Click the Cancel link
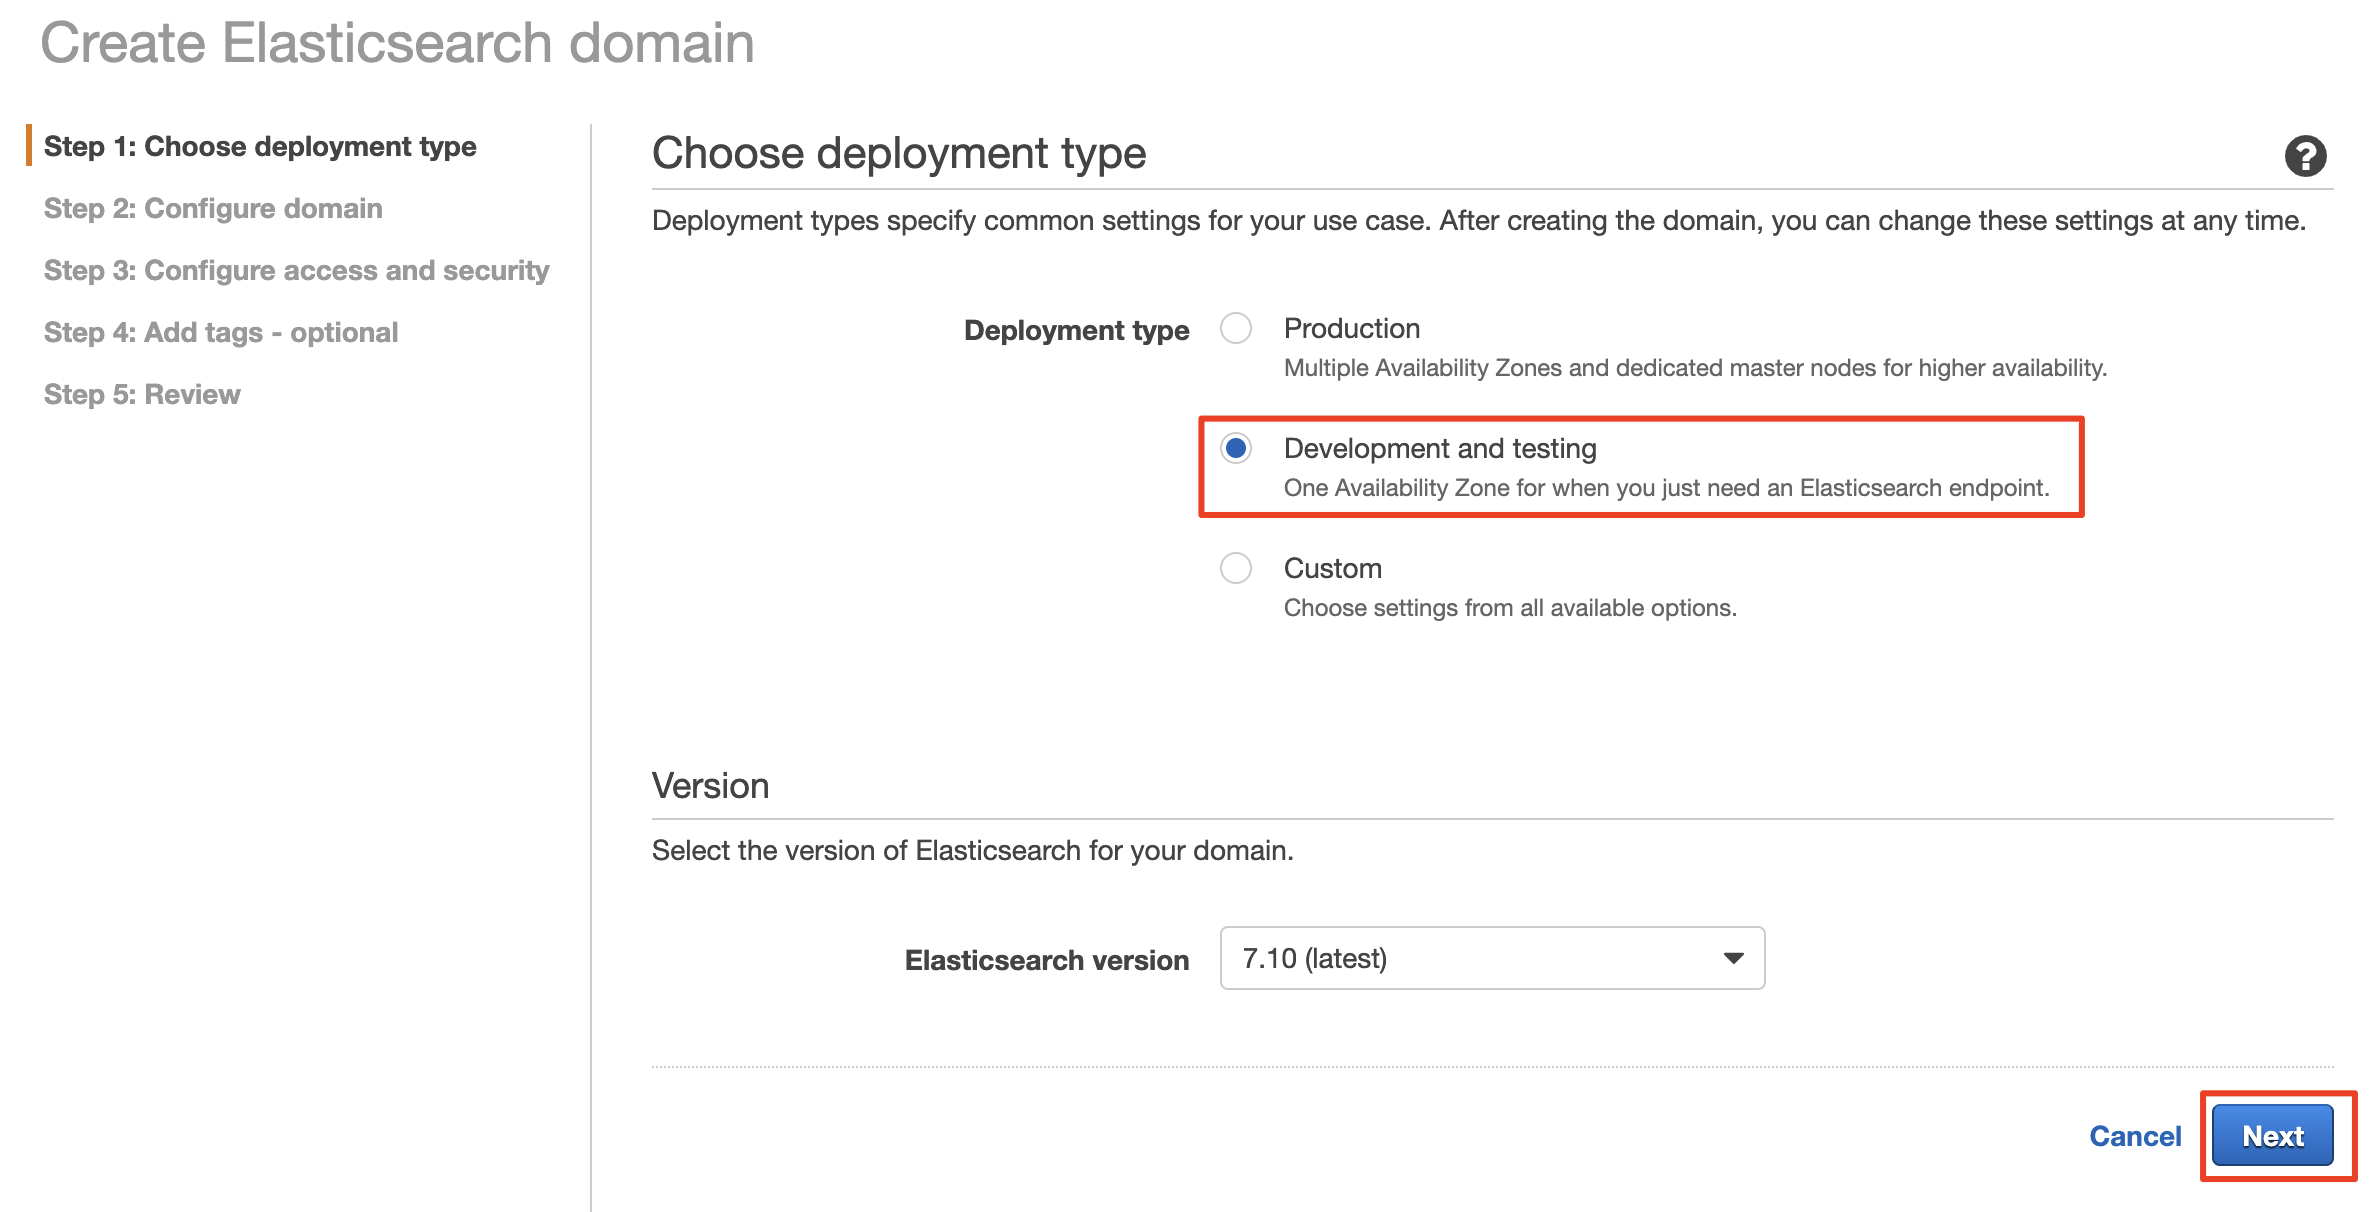Screen dimensions: 2380x1212 point(2135,1136)
